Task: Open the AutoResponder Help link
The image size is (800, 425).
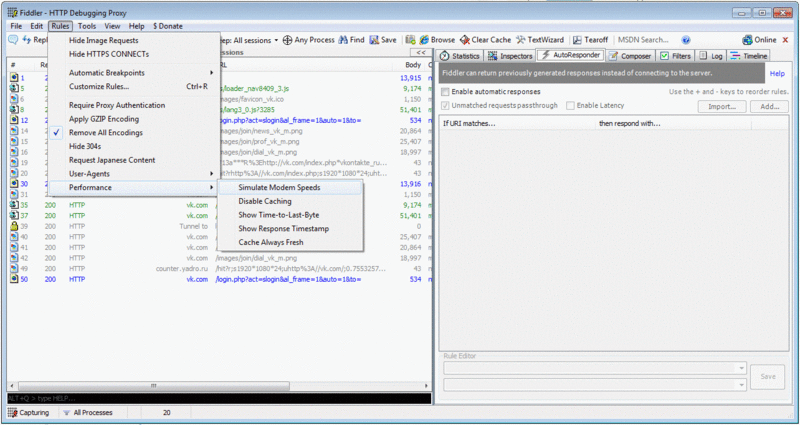Action: pyautogui.click(x=777, y=73)
